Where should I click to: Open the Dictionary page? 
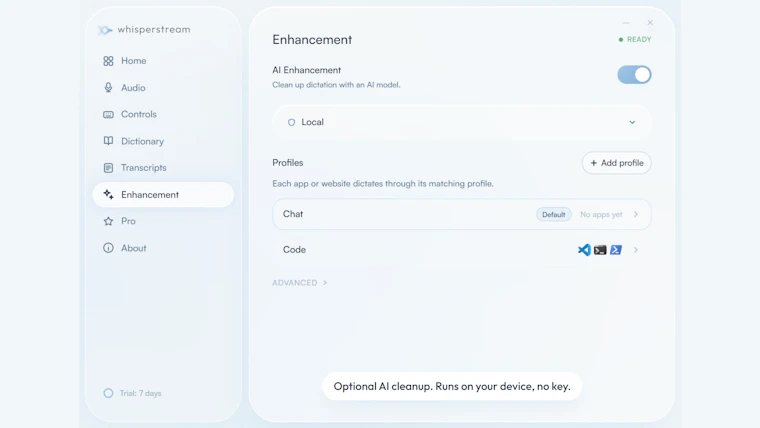tap(163, 141)
